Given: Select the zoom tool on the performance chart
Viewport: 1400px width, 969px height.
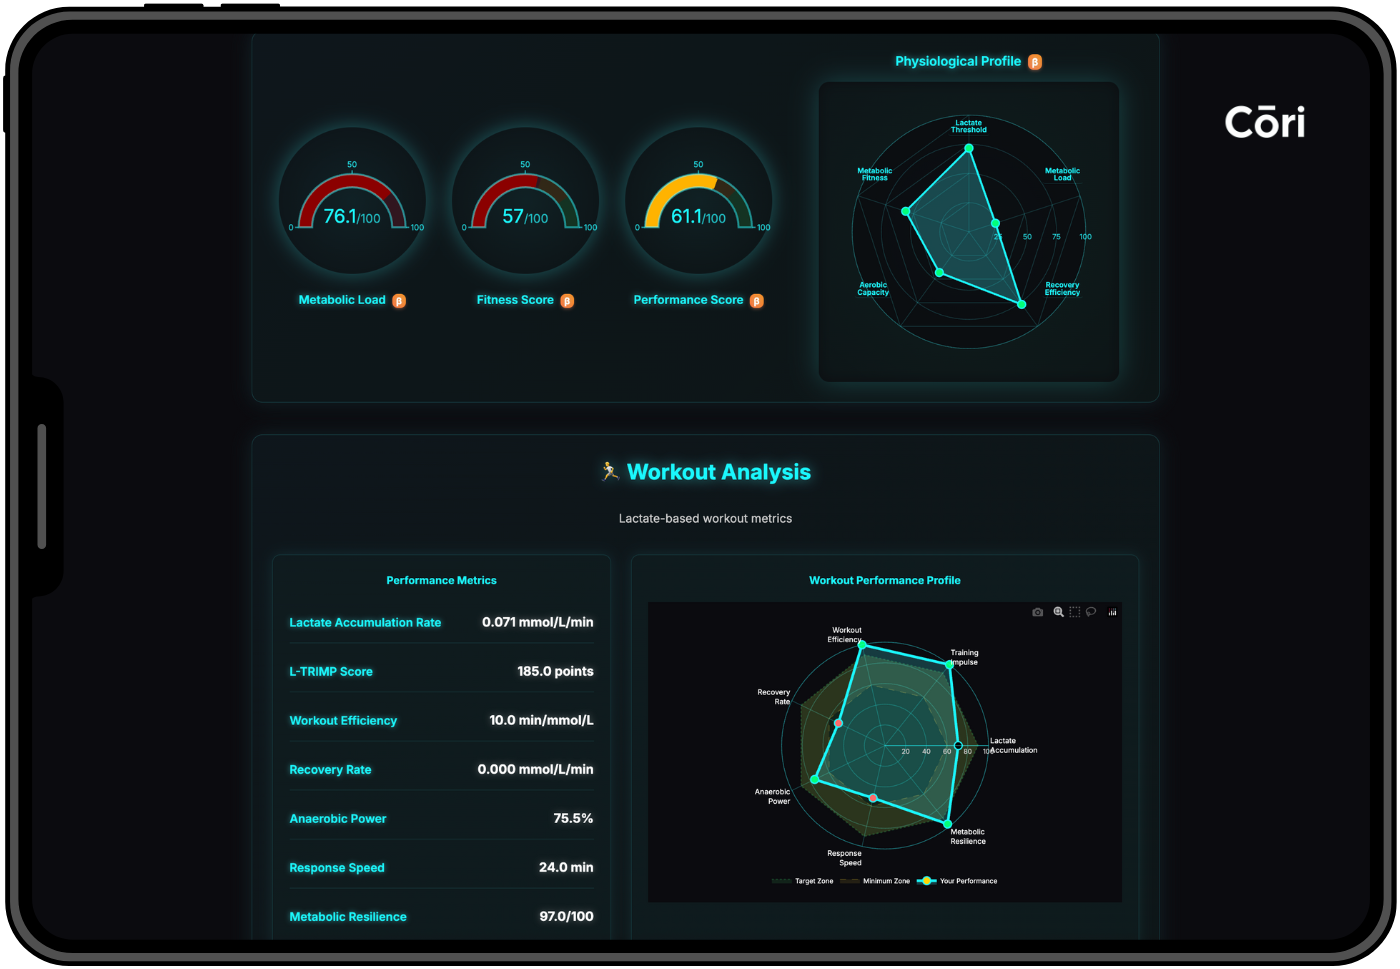Looking at the screenshot, I should pyautogui.click(x=1058, y=611).
